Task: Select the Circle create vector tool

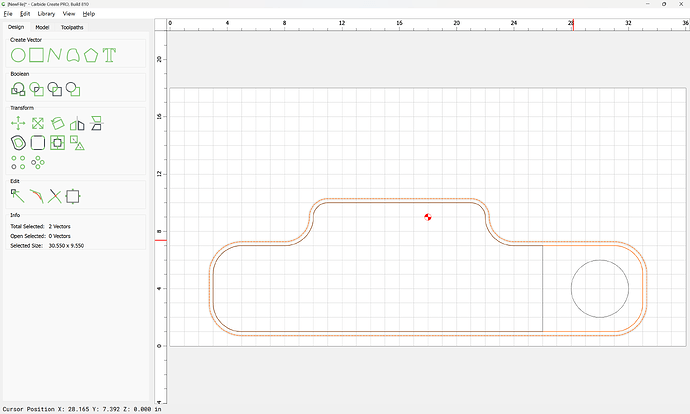Action: point(18,55)
